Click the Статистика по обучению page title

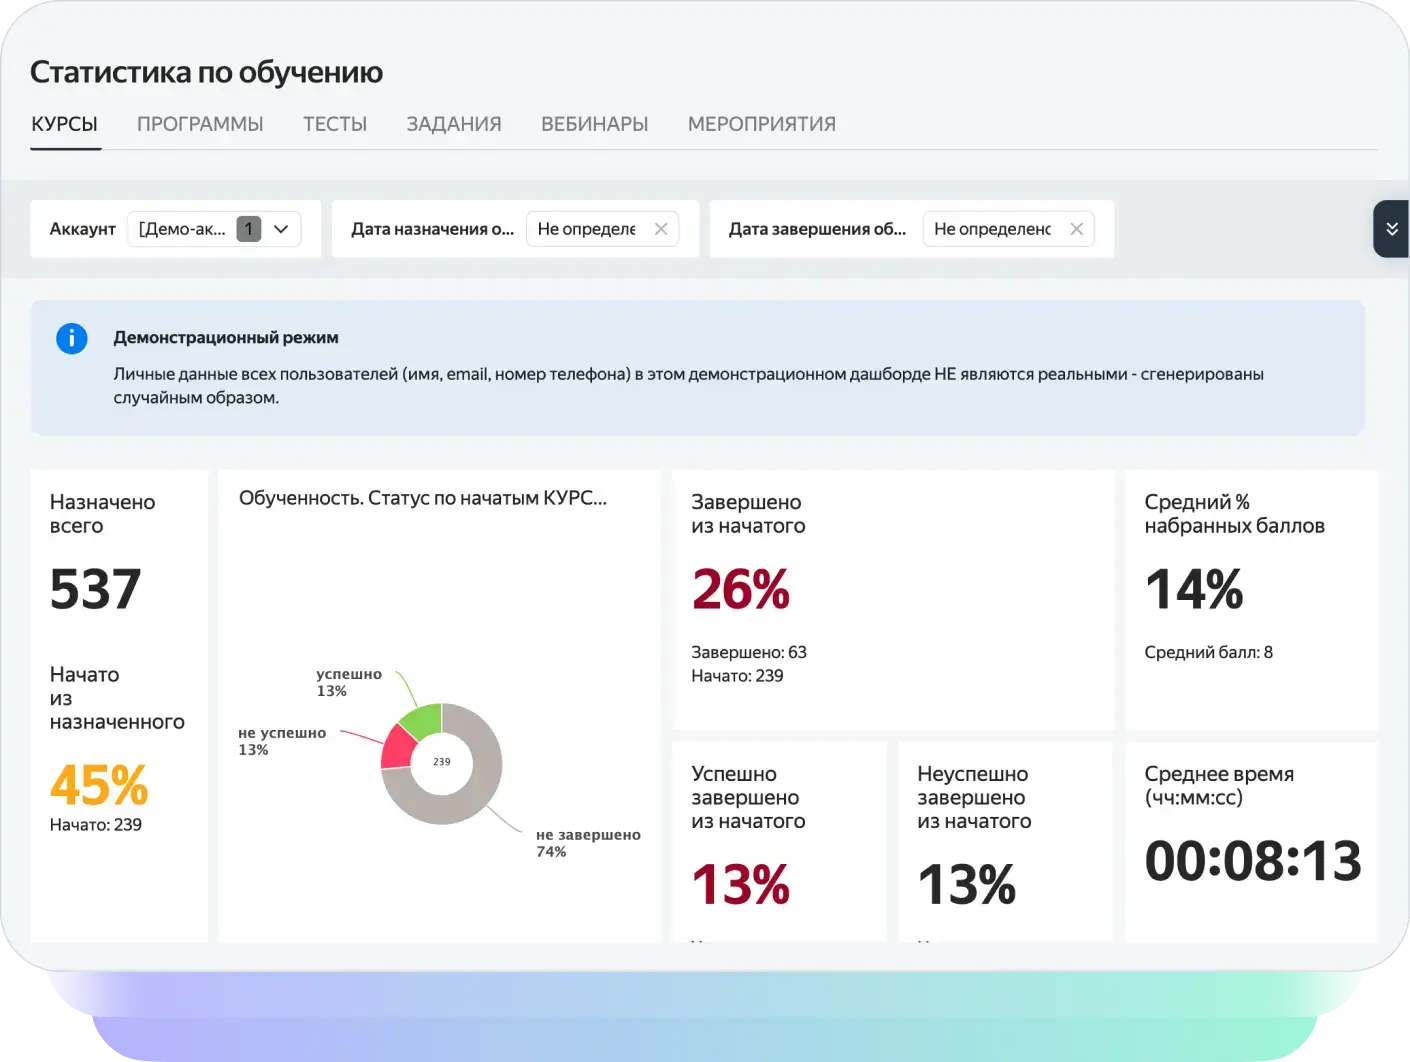click(207, 72)
